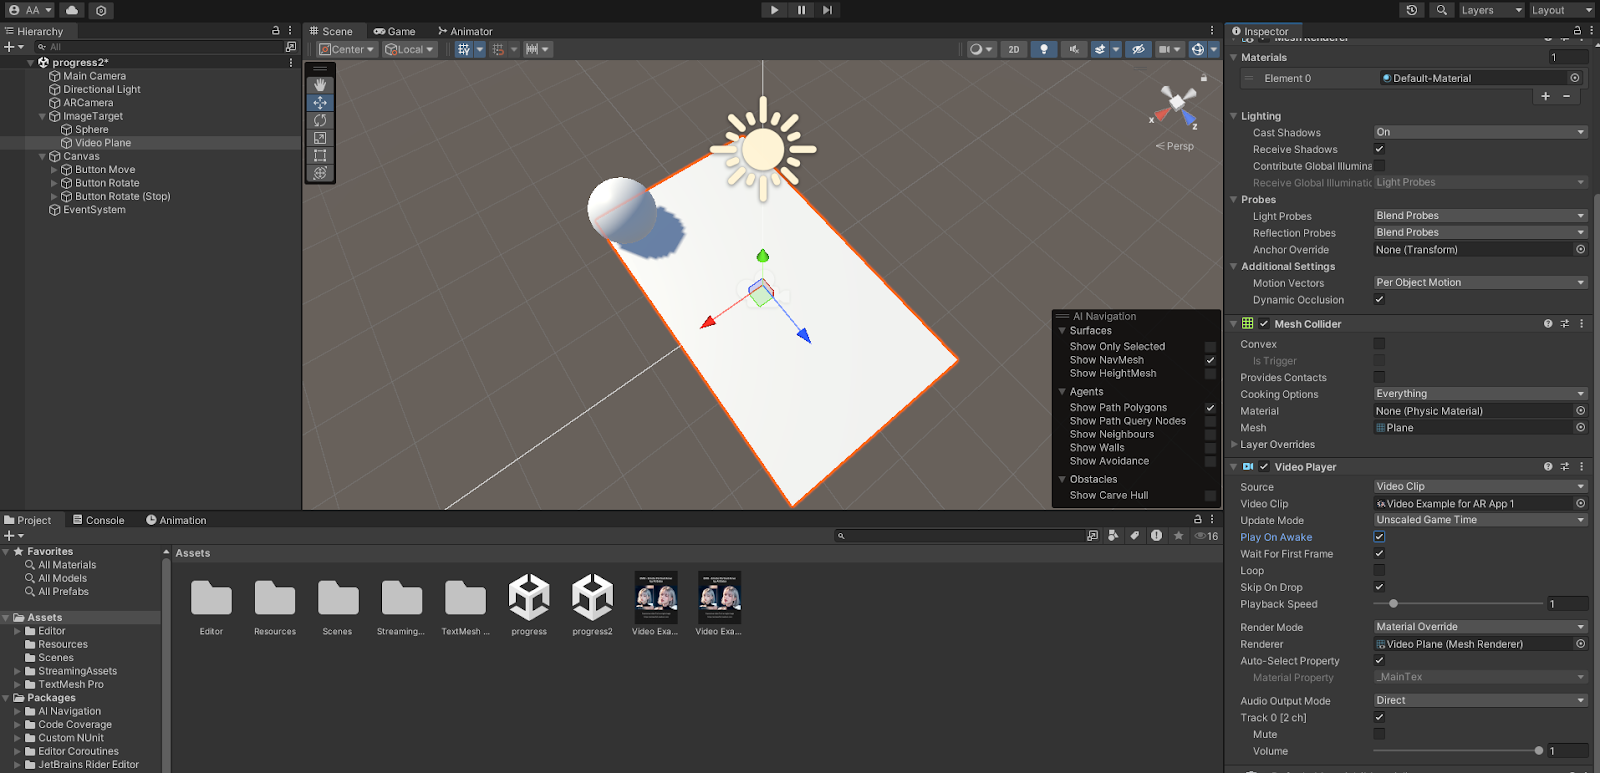
Task: Switch to the Animator tab
Action: tap(465, 31)
